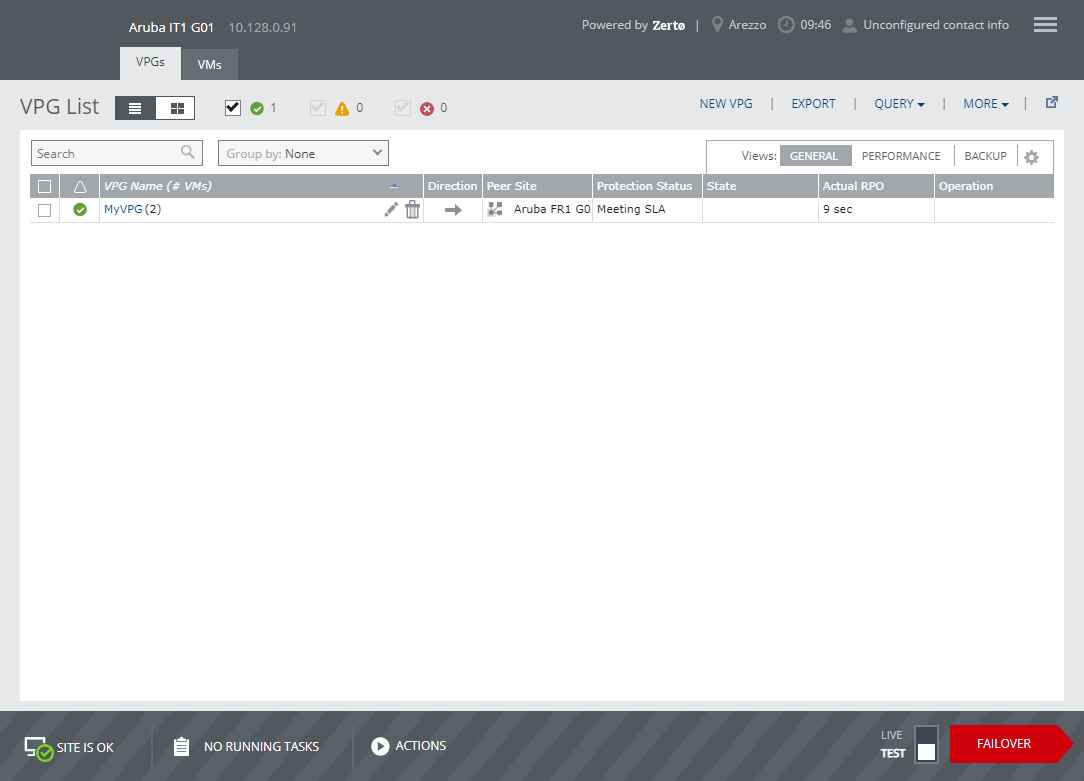Switch to grid view layout

(176, 109)
